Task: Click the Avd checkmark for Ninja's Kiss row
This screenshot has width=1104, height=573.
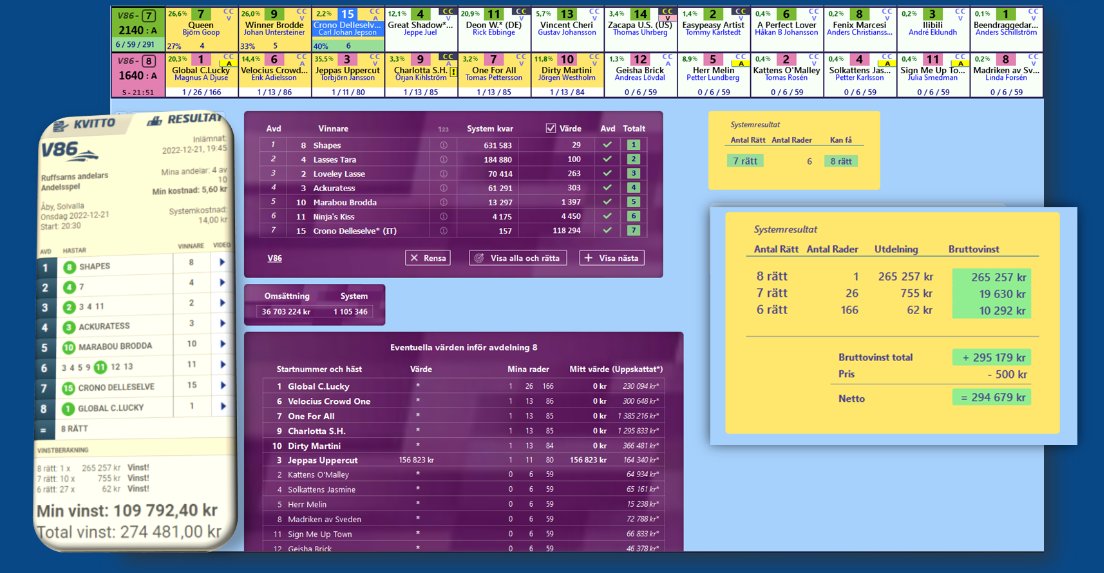Action: 607,216
